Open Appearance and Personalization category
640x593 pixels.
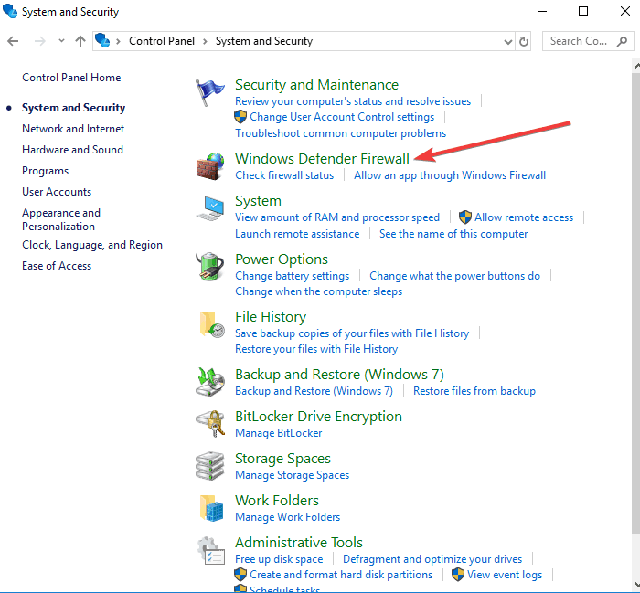[x=61, y=220]
